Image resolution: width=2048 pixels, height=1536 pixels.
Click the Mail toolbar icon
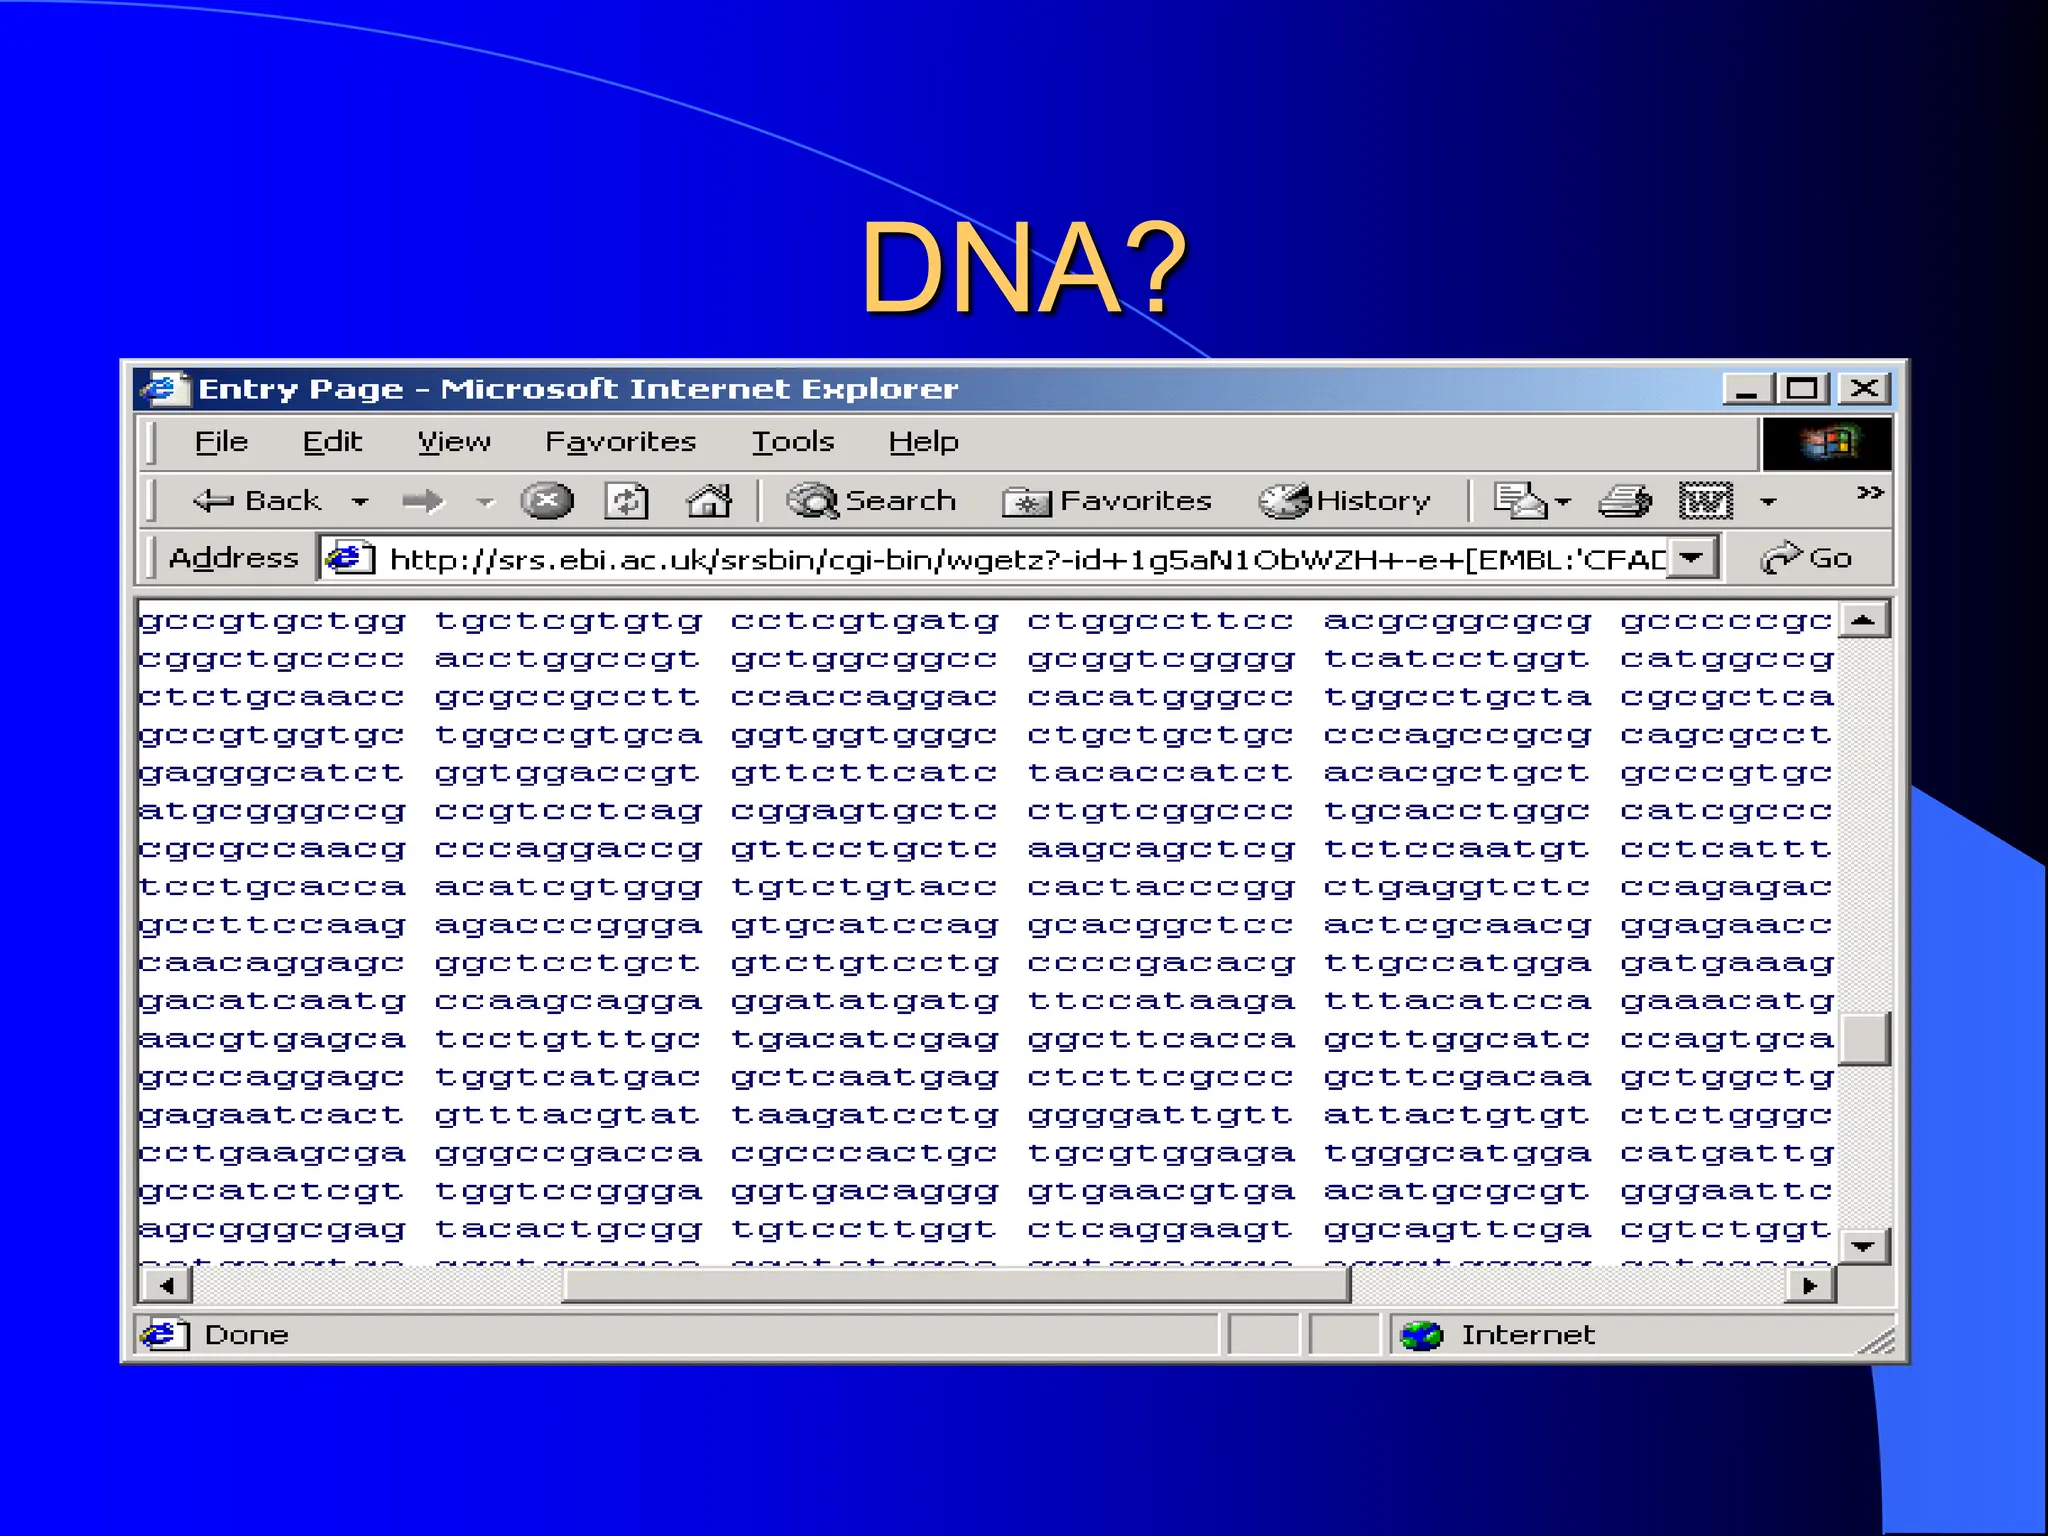(x=1520, y=500)
